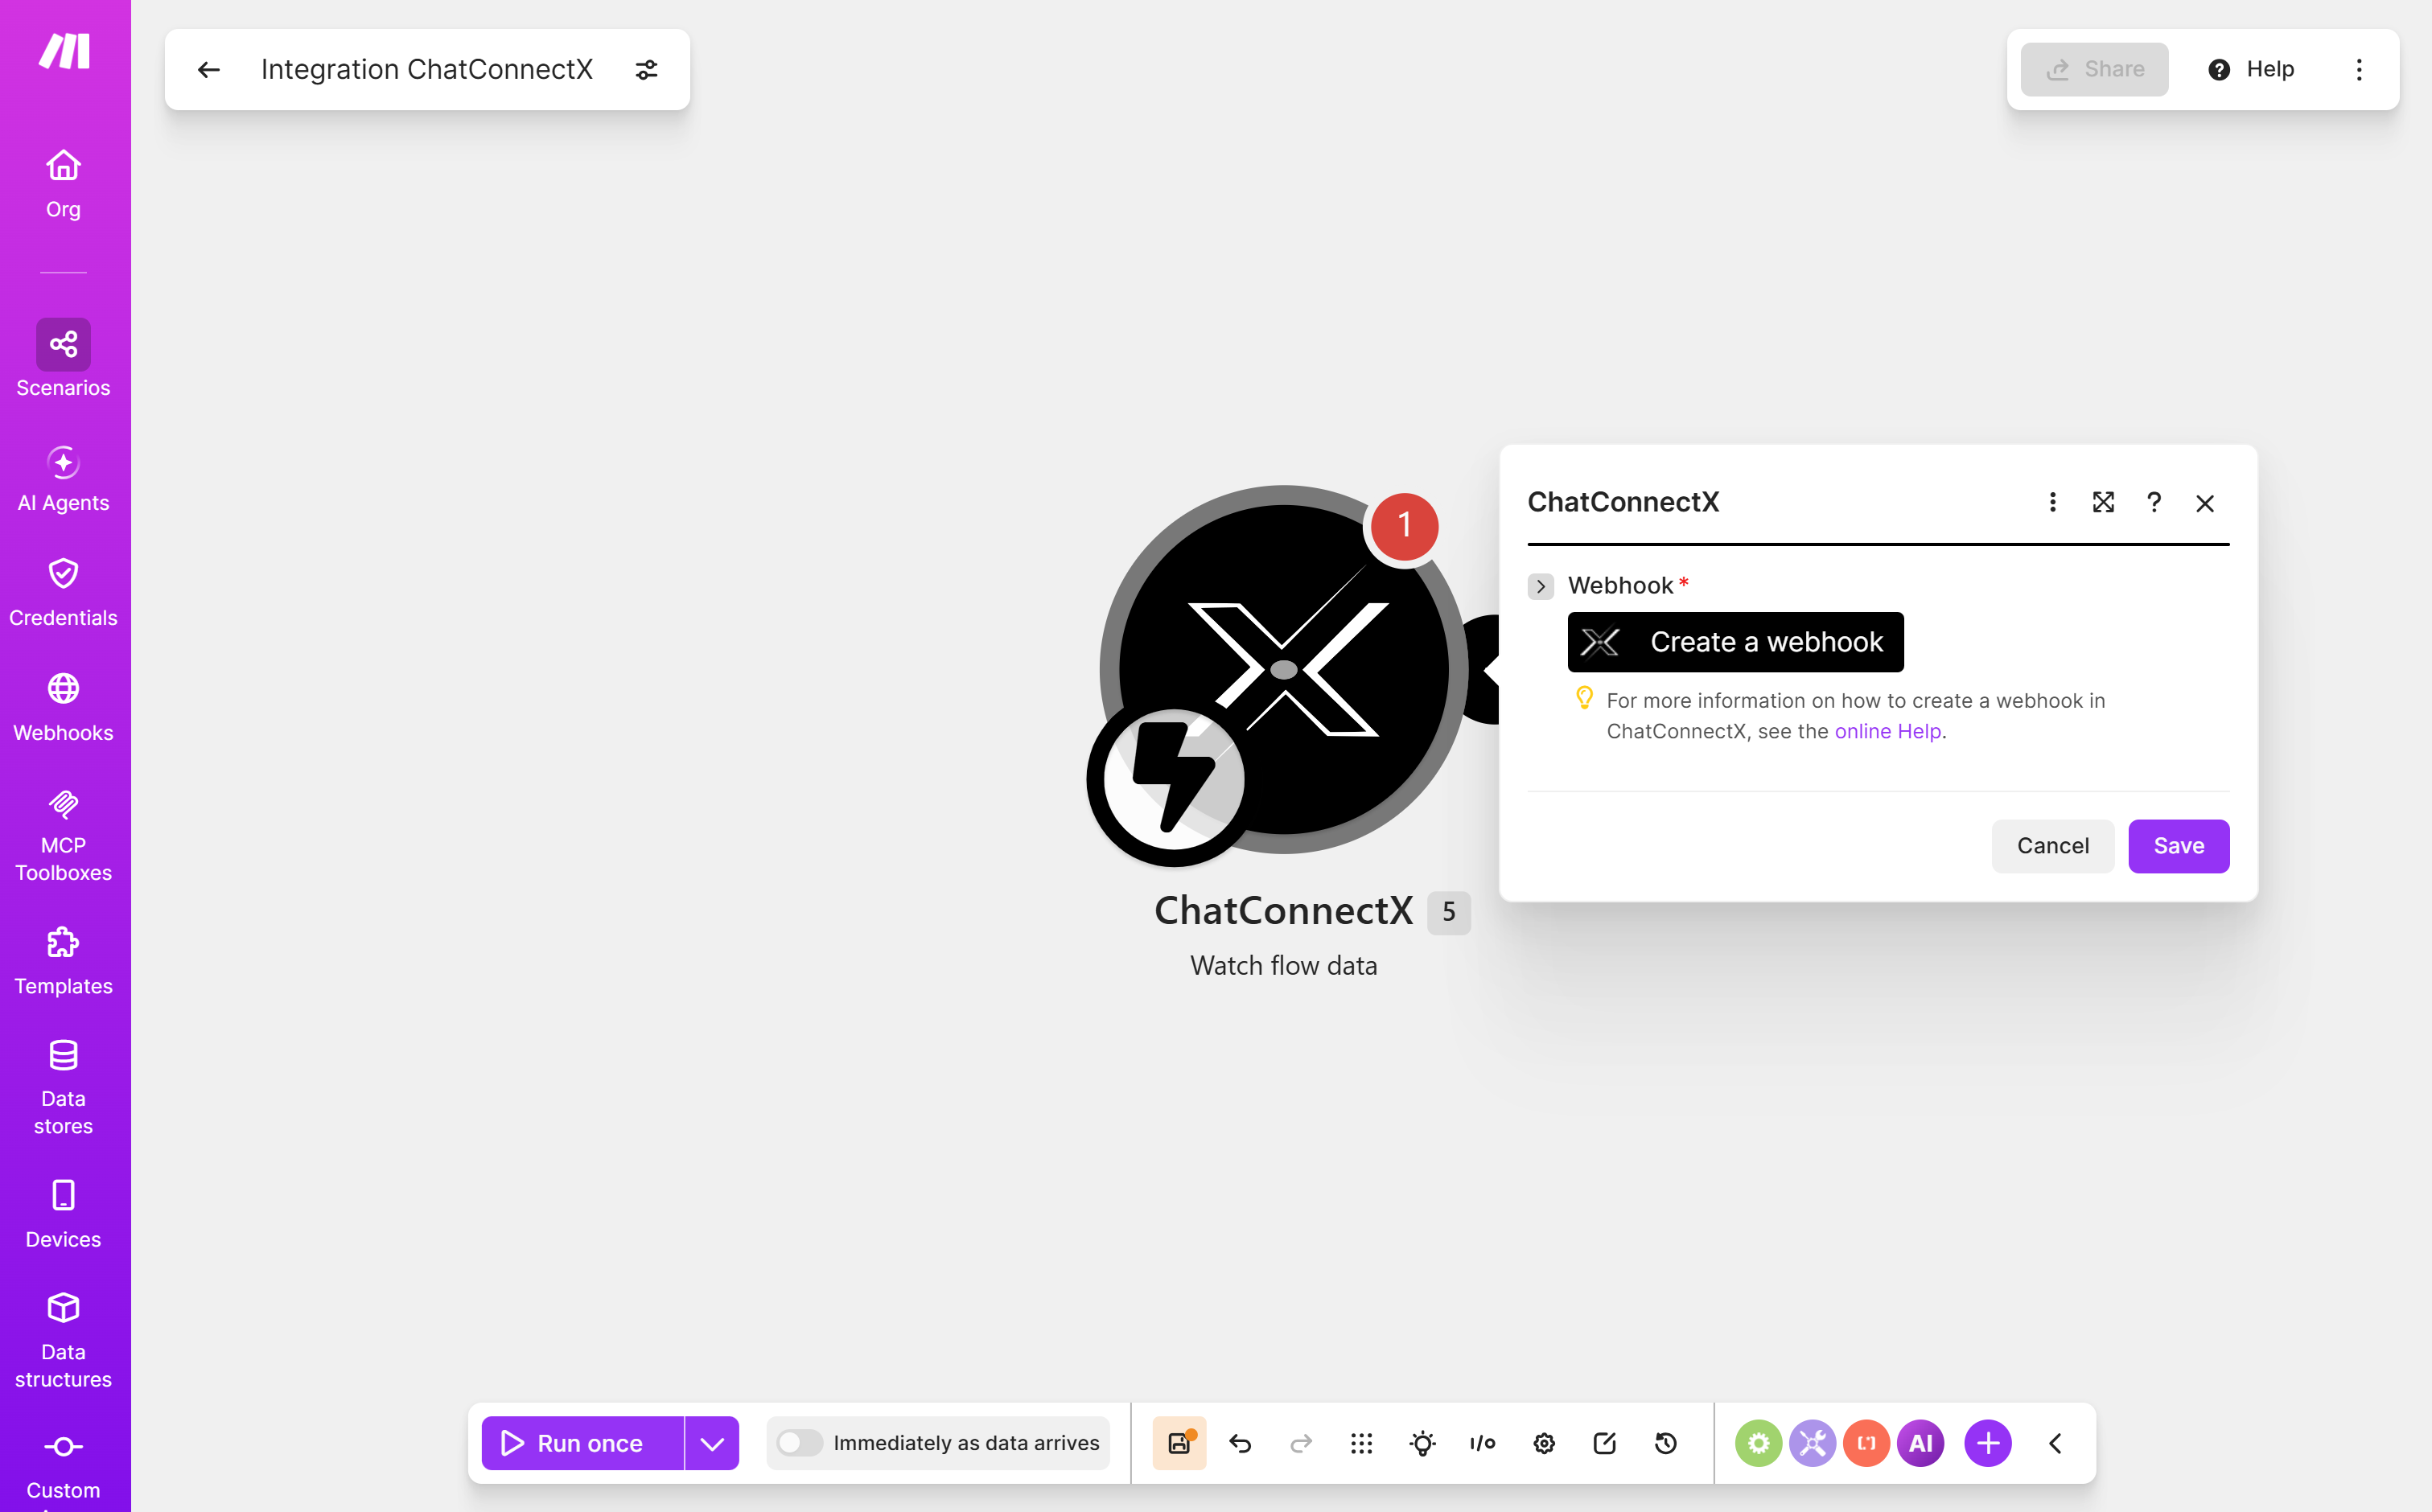This screenshot has width=2432, height=1512.
Task: Open the AI assistant icon
Action: coord(1920,1443)
